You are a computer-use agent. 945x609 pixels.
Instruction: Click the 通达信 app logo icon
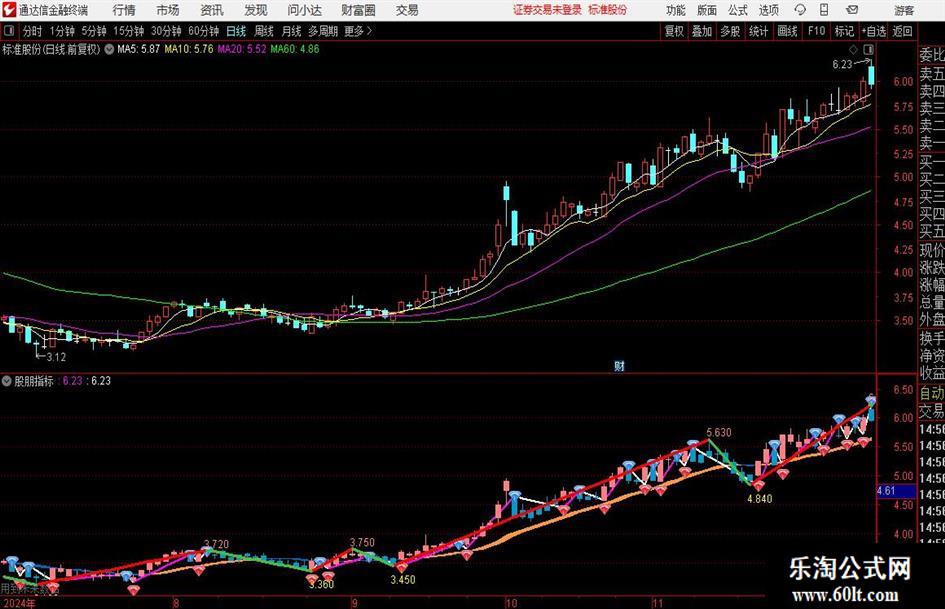click(x=9, y=10)
